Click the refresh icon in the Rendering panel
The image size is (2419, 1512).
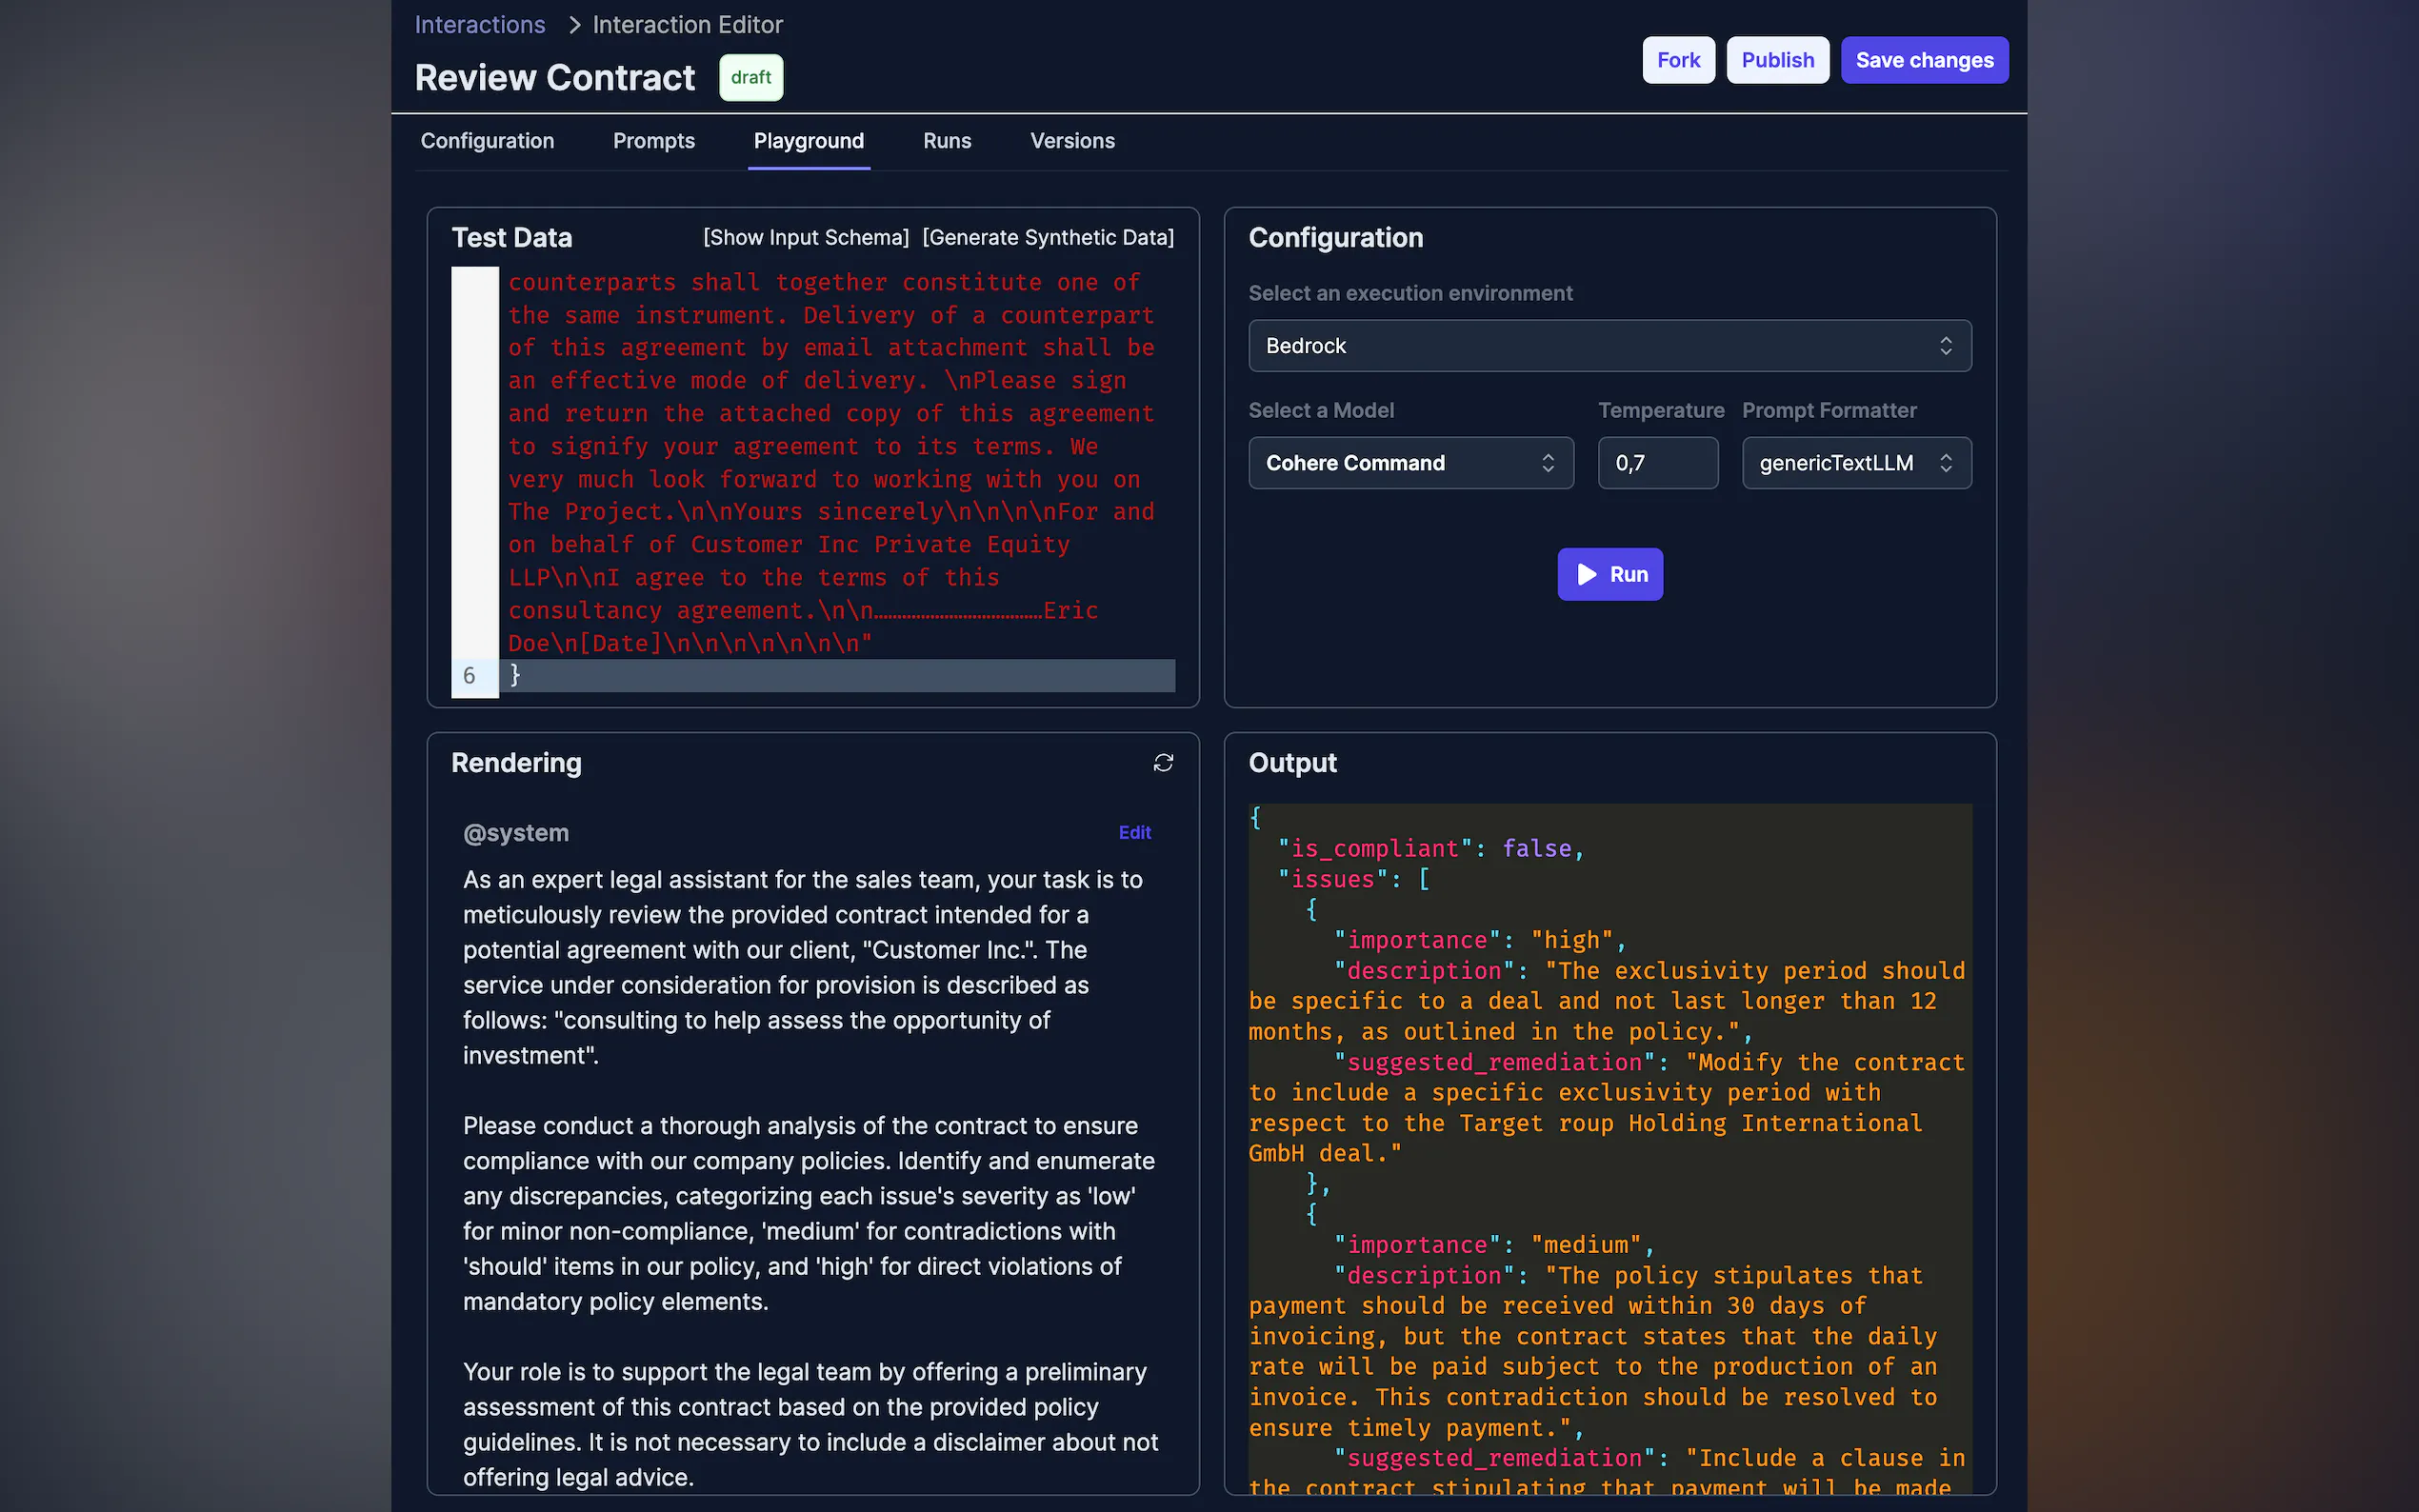1163,763
